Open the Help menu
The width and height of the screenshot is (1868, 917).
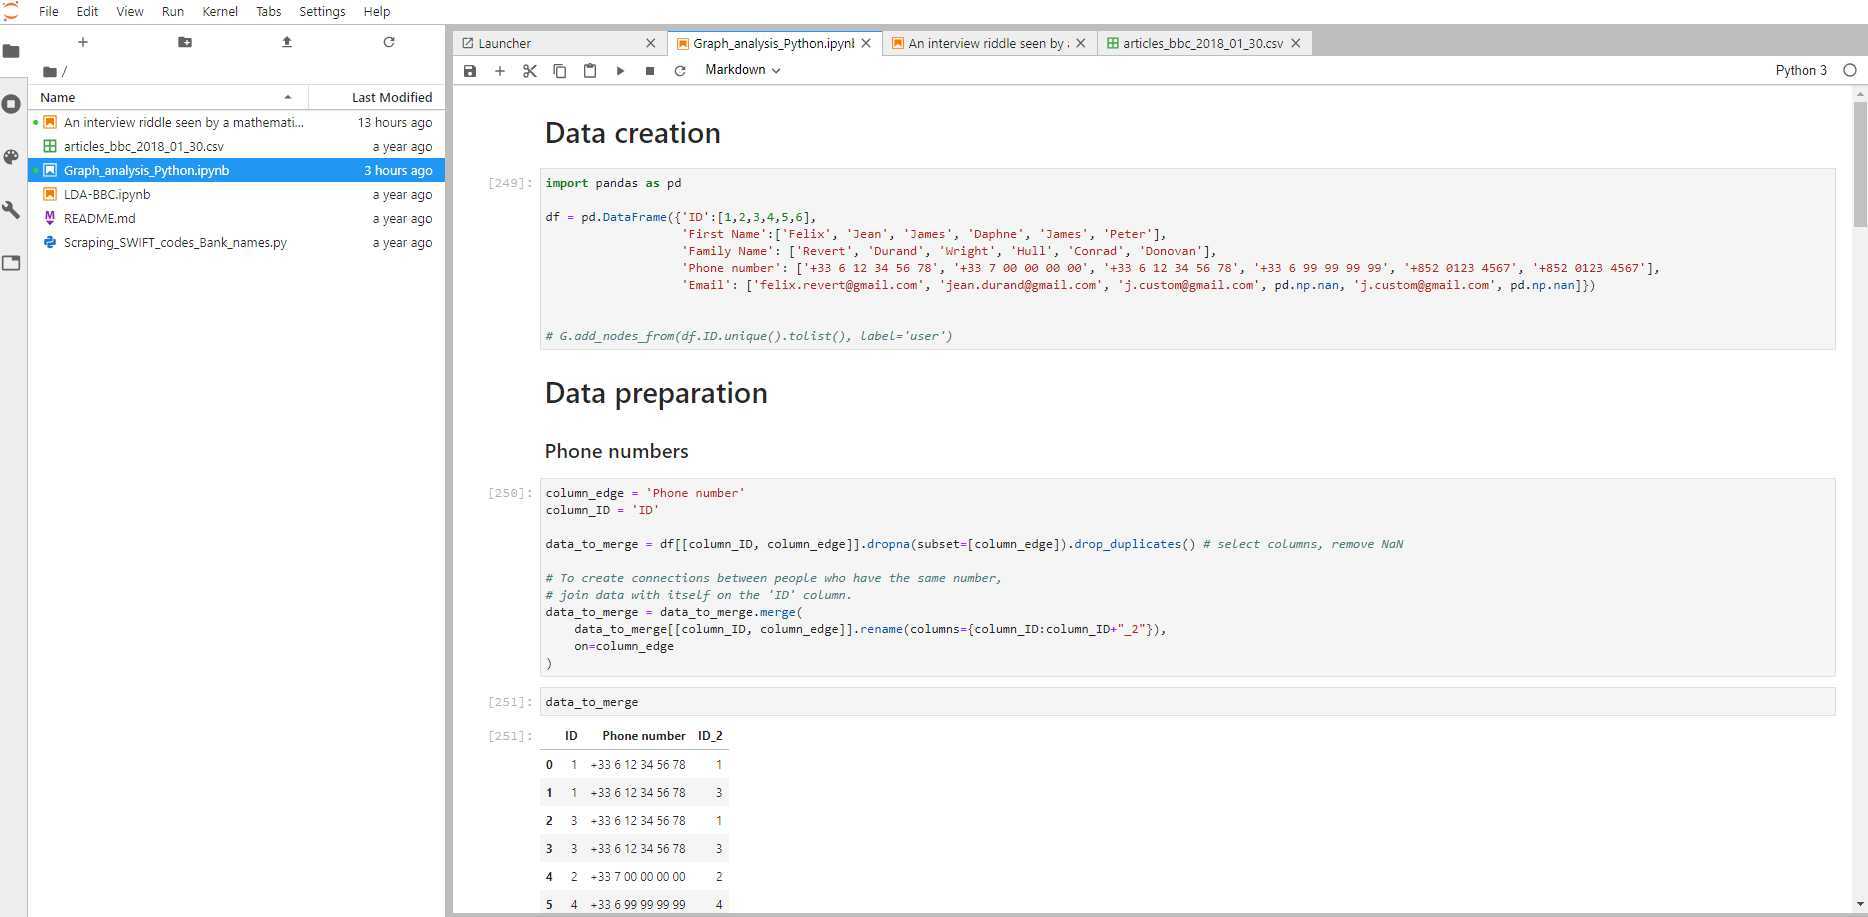[x=377, y=11]
